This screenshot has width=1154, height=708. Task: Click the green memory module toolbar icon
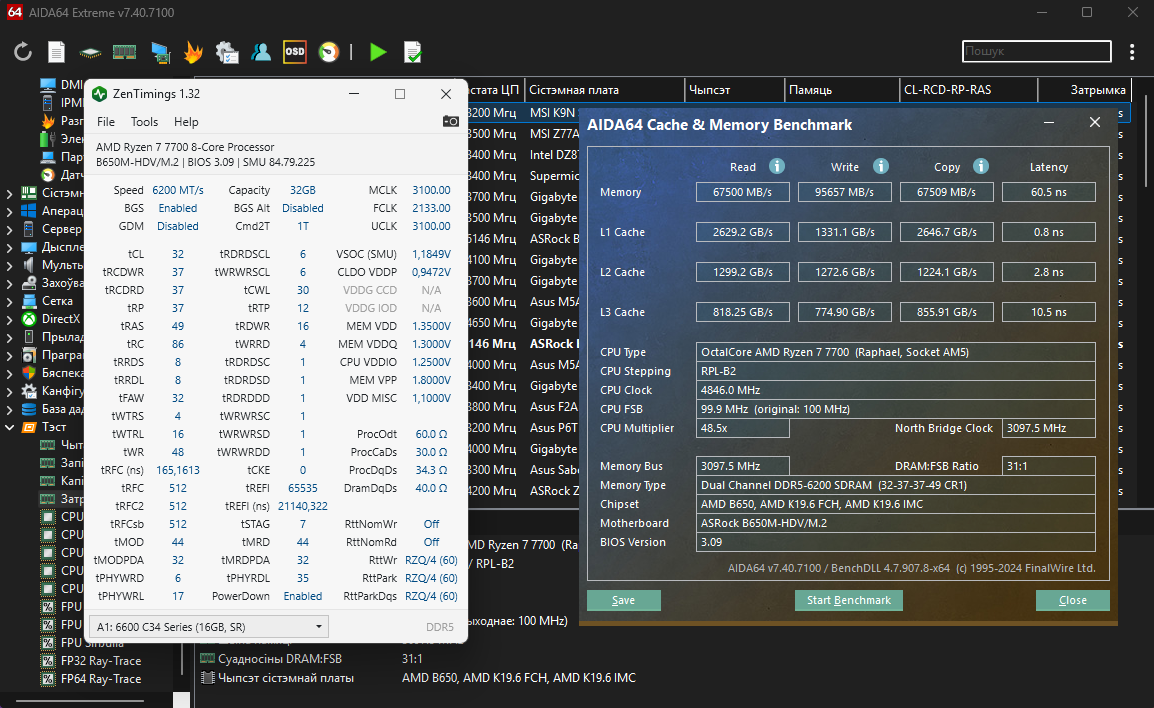tap(124, 52)
